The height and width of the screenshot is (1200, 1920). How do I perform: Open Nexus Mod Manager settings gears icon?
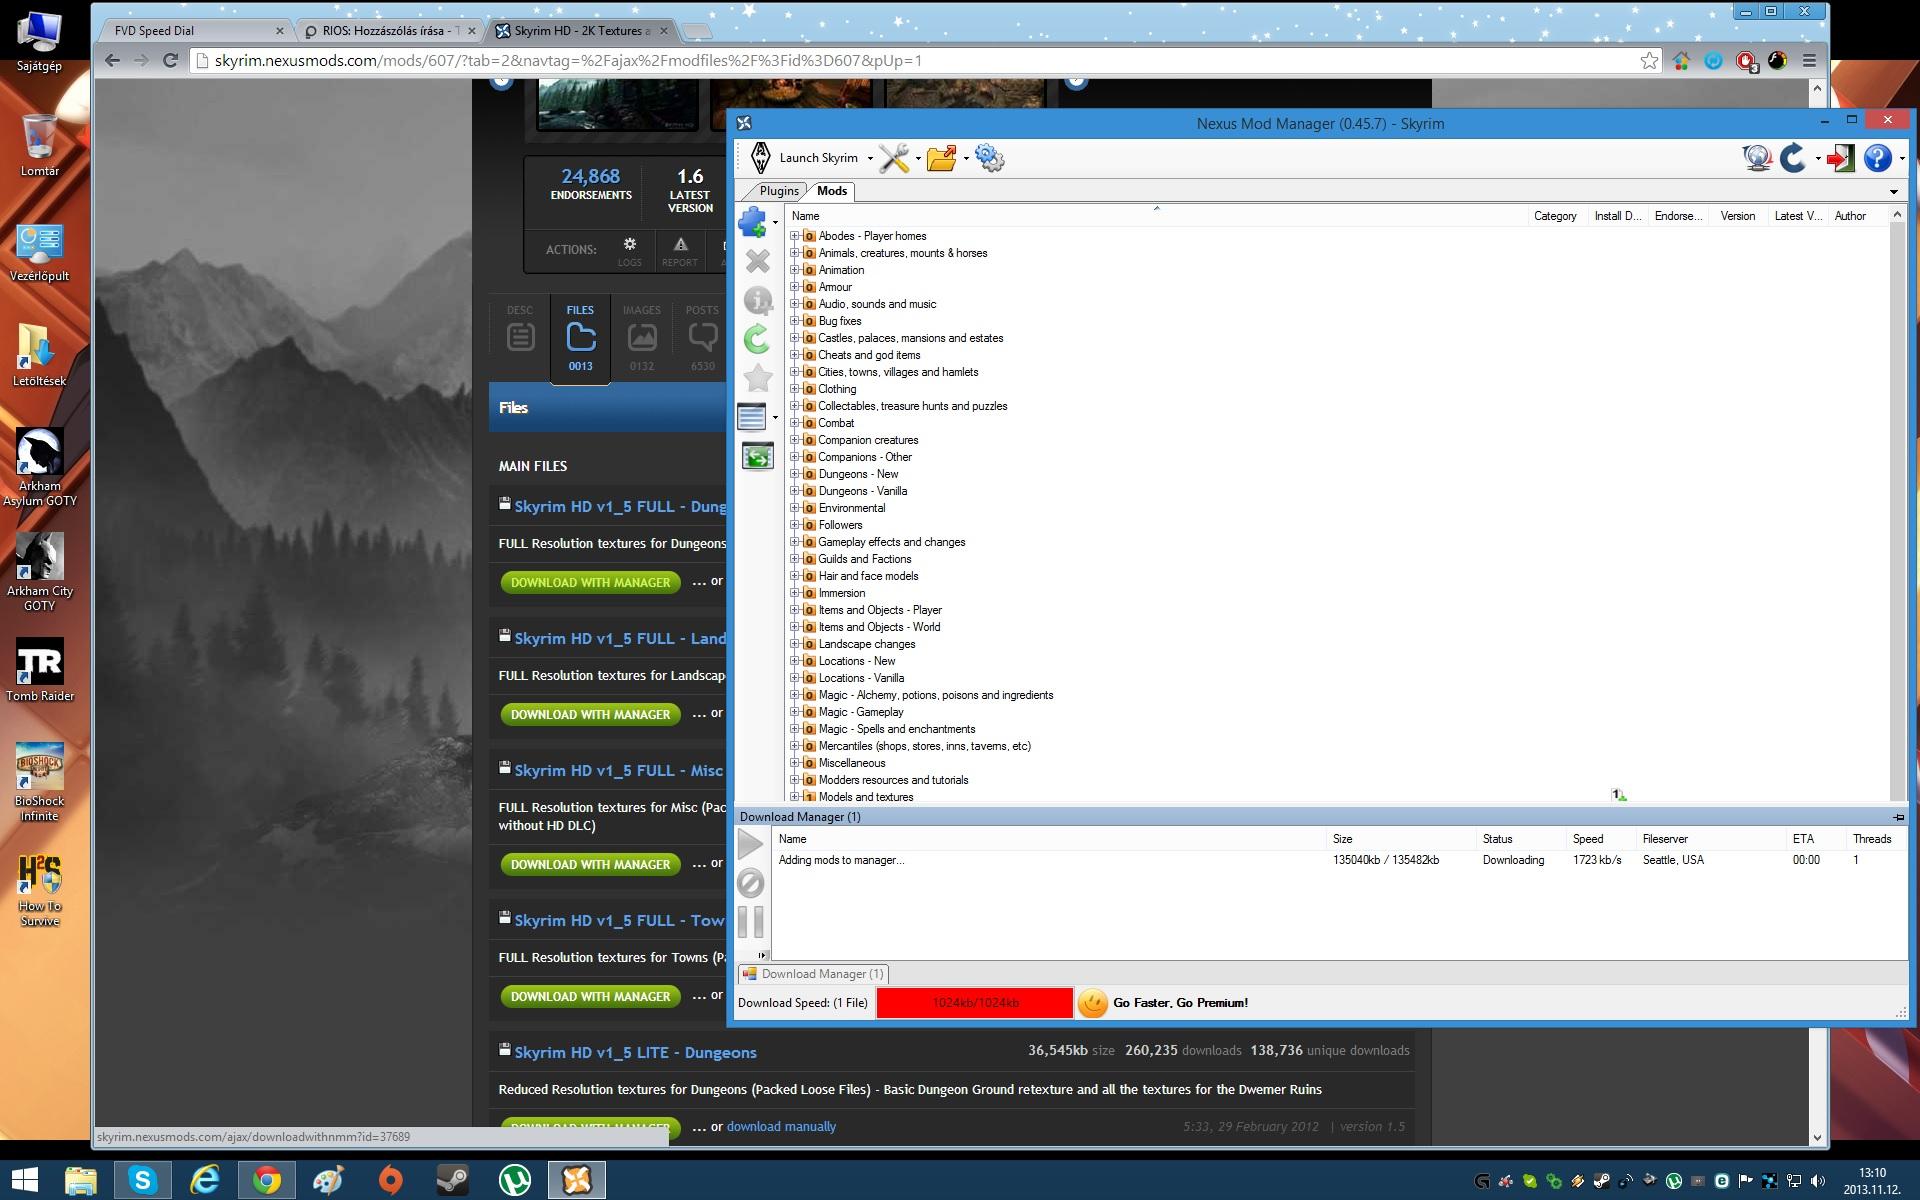(989, 158)
